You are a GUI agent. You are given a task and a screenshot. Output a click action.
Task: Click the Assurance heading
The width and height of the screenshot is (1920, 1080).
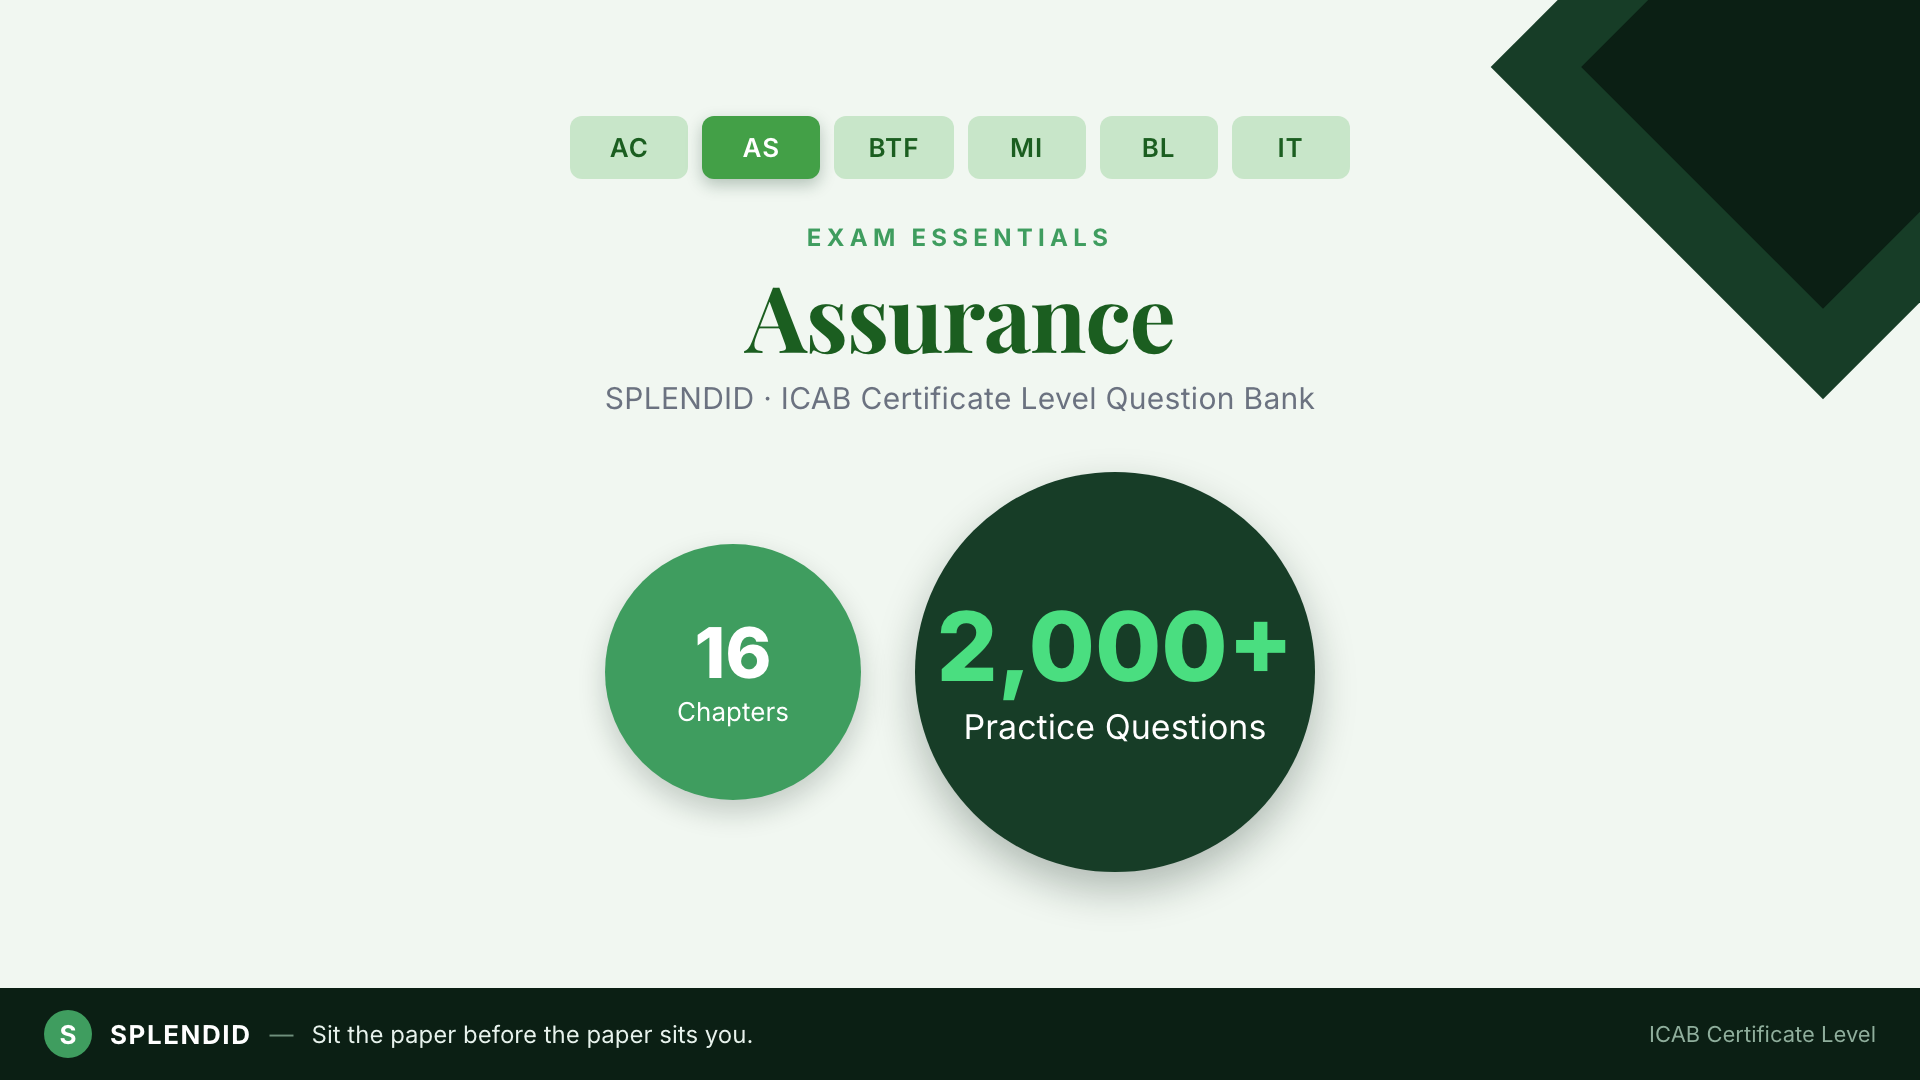coord(959,320)
